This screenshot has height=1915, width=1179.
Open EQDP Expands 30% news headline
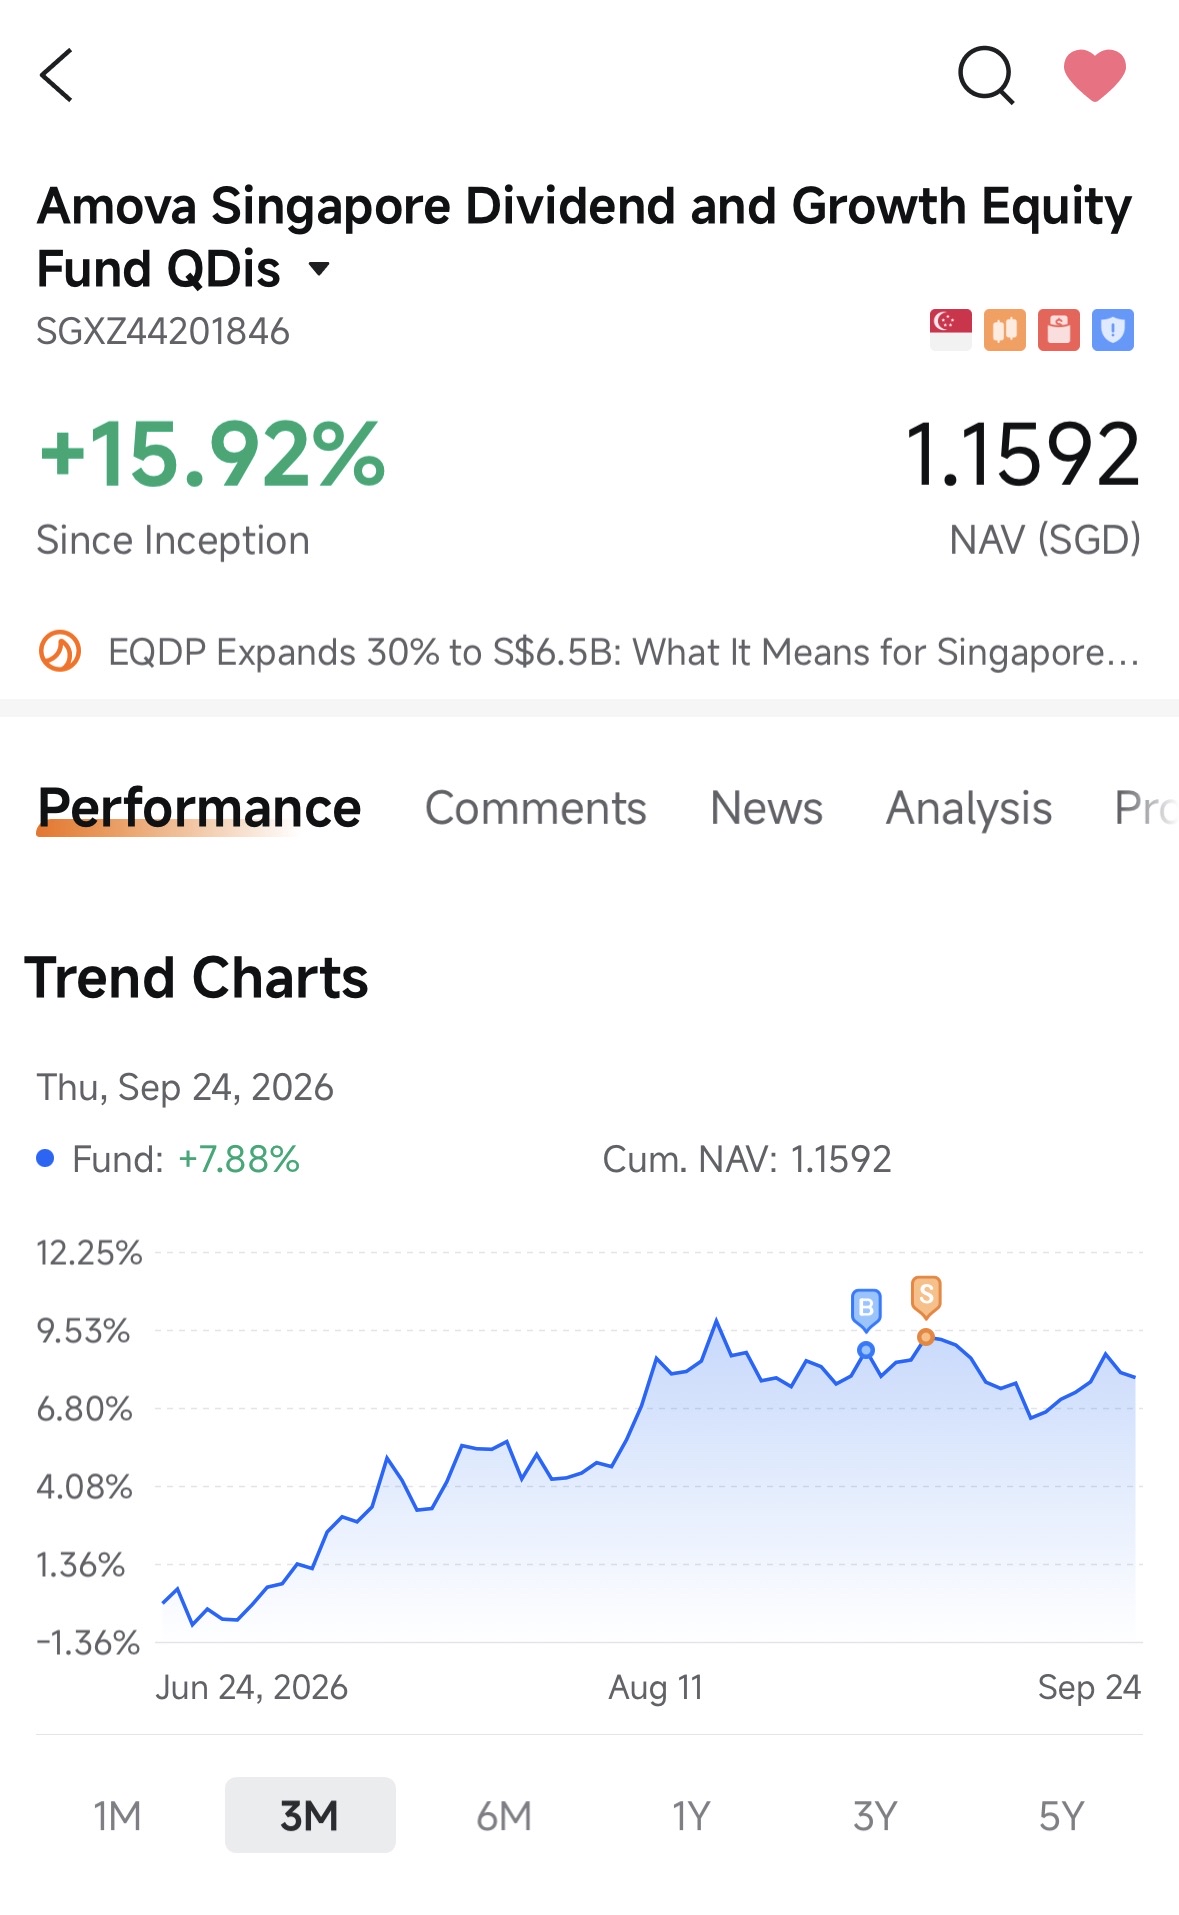pos(624,652)
